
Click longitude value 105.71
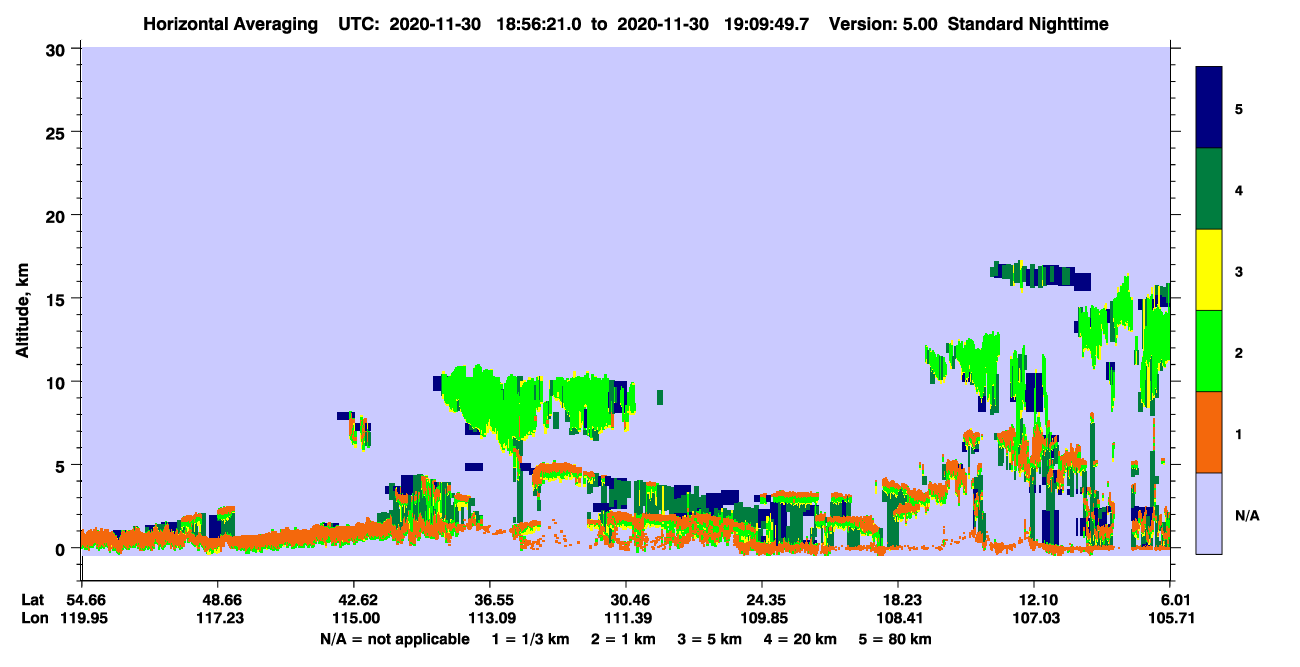coord(1170,618)
